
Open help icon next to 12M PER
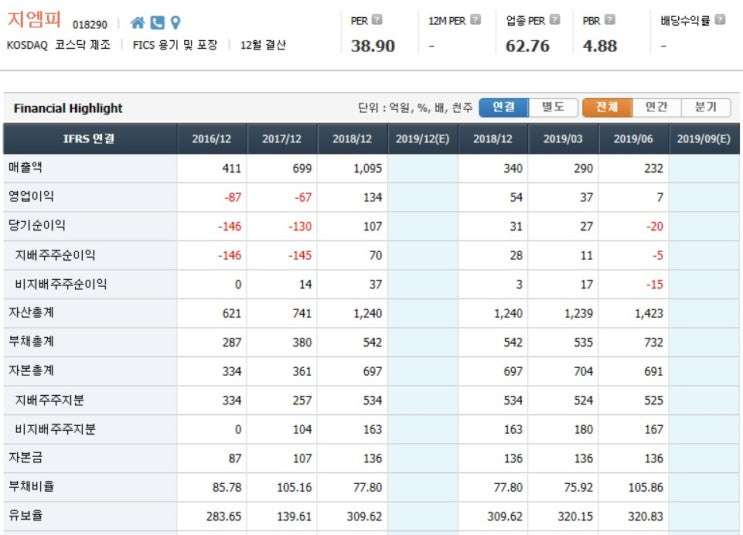(x=475, y=20)
